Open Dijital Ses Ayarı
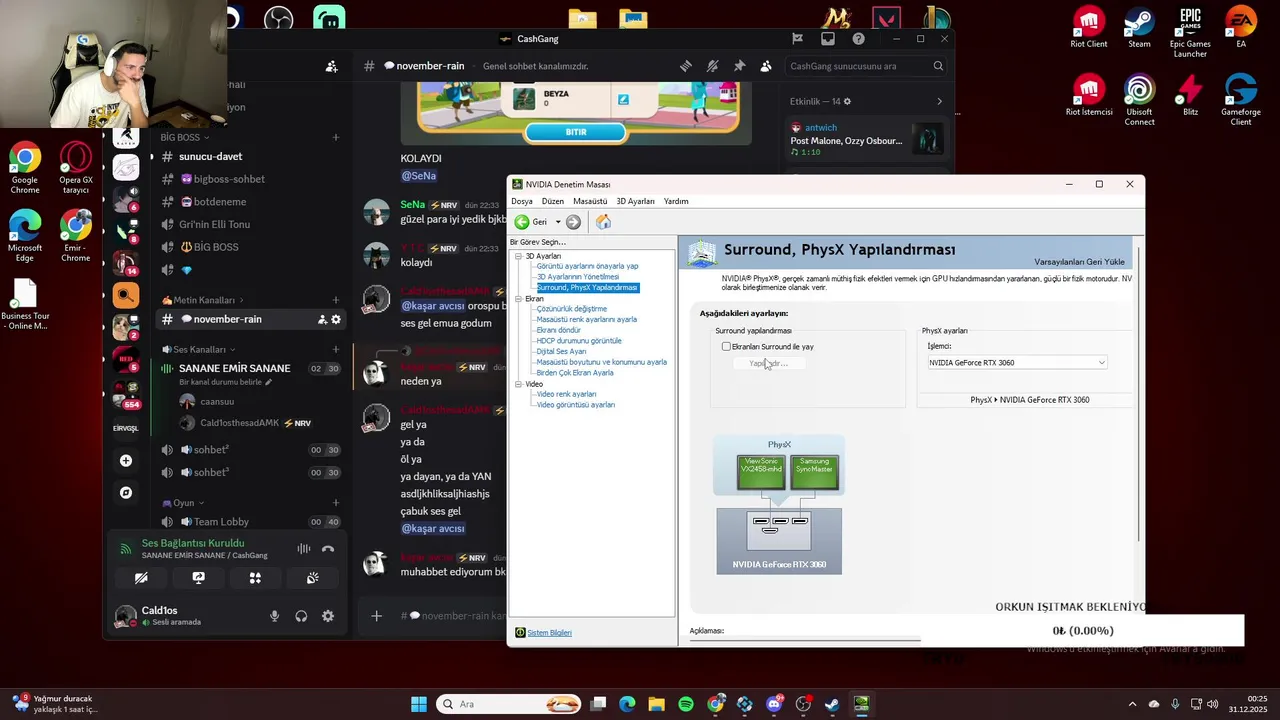 tap(561, 351)
